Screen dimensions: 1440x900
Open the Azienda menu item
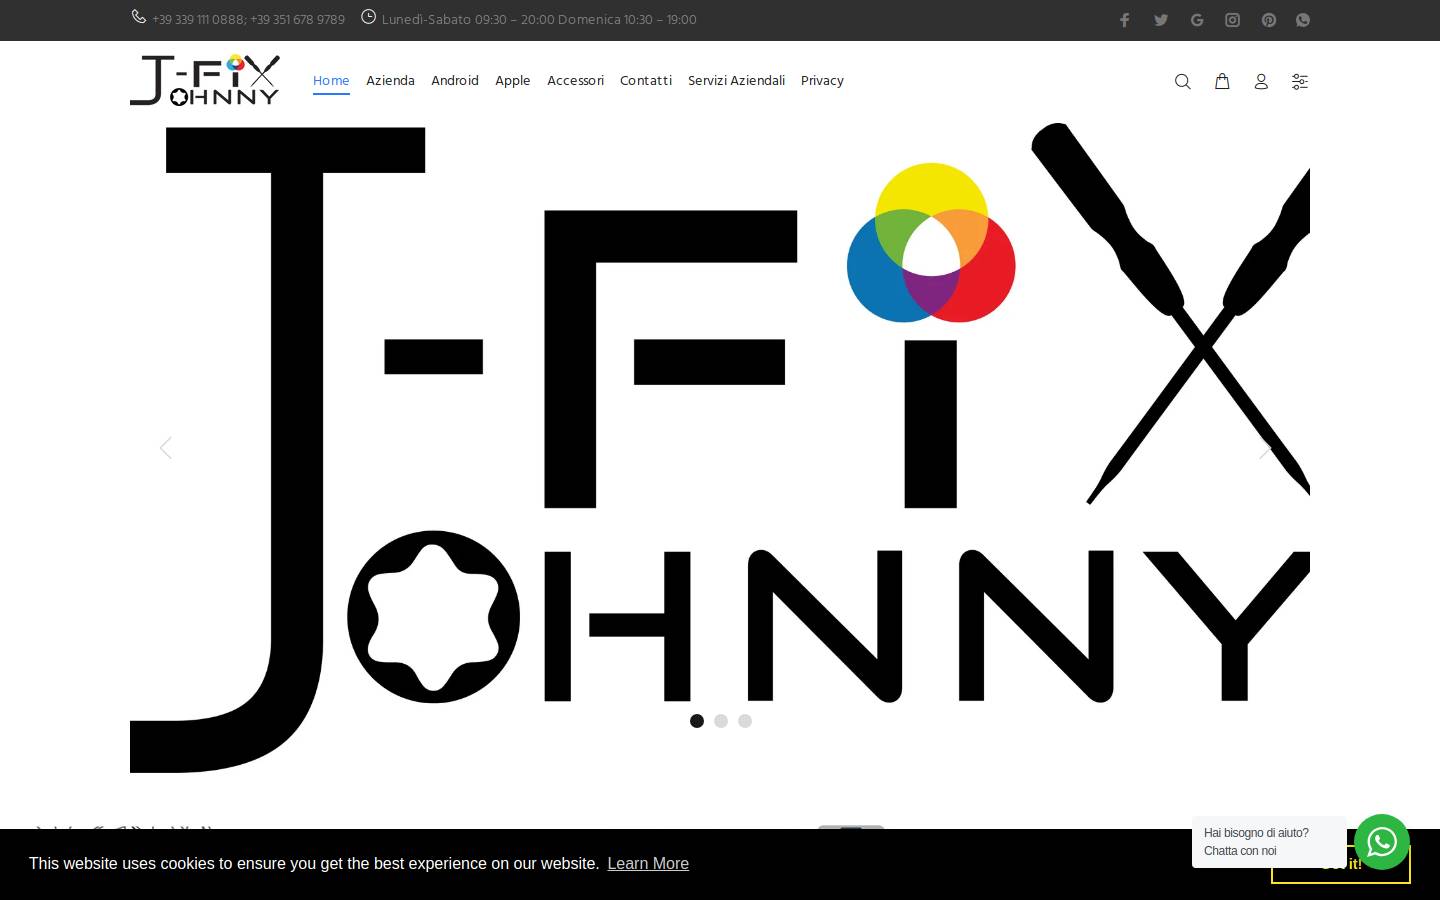click(x=390, y=81)
